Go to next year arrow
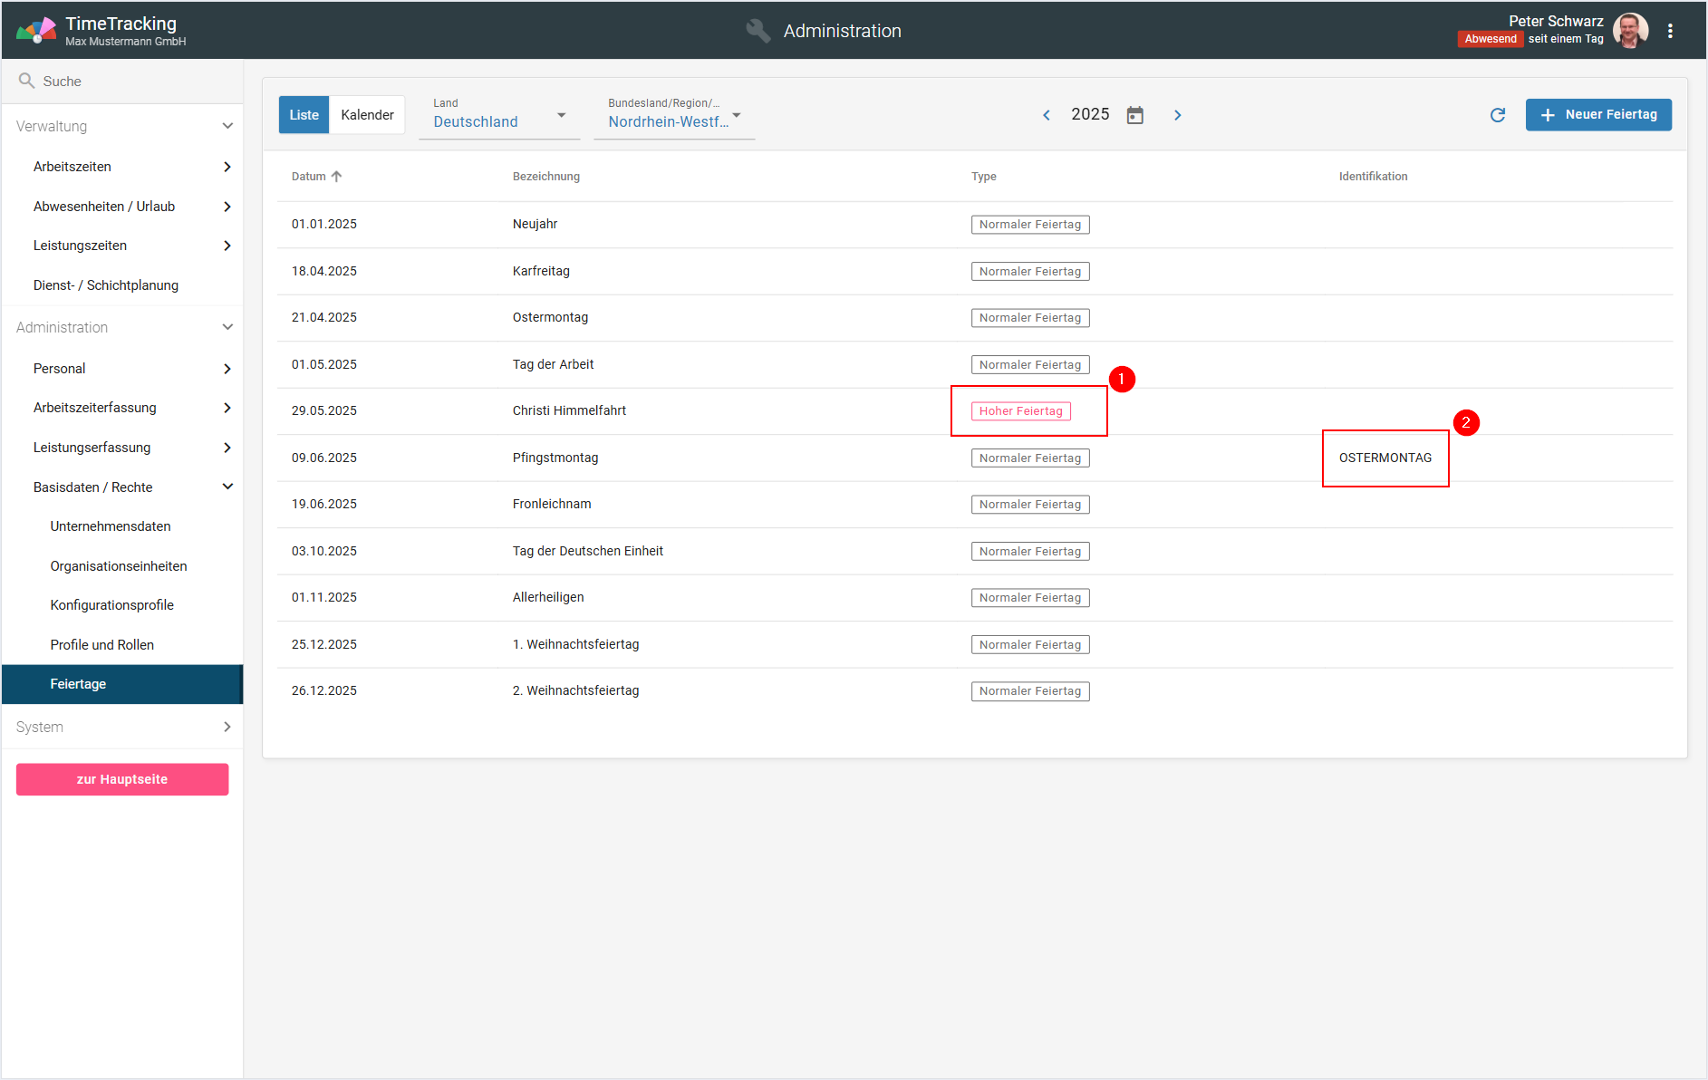Image resolution: width=1708 pixels, height=1080 pixels. pyautogui.click(x=1178, y=115)
